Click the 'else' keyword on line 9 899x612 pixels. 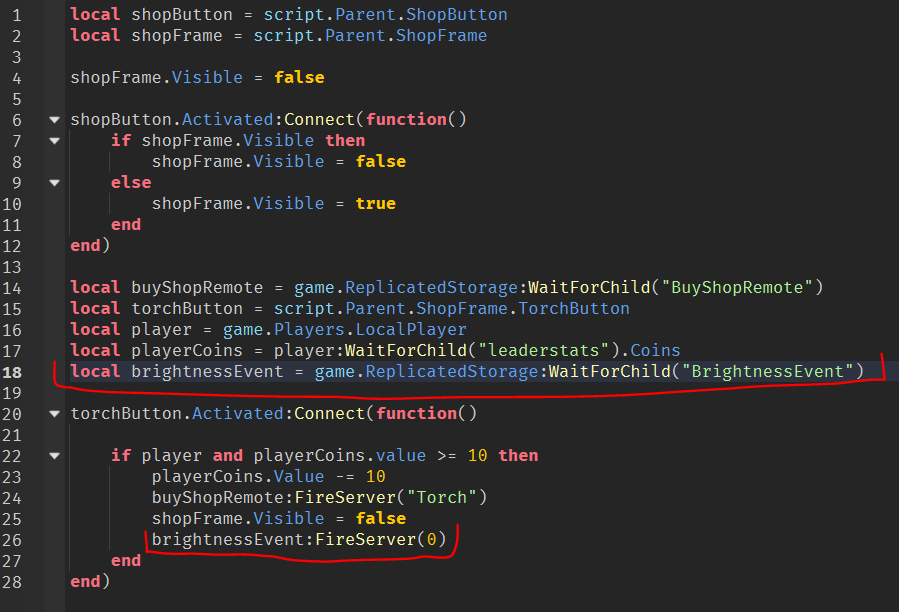pos(131,182)
